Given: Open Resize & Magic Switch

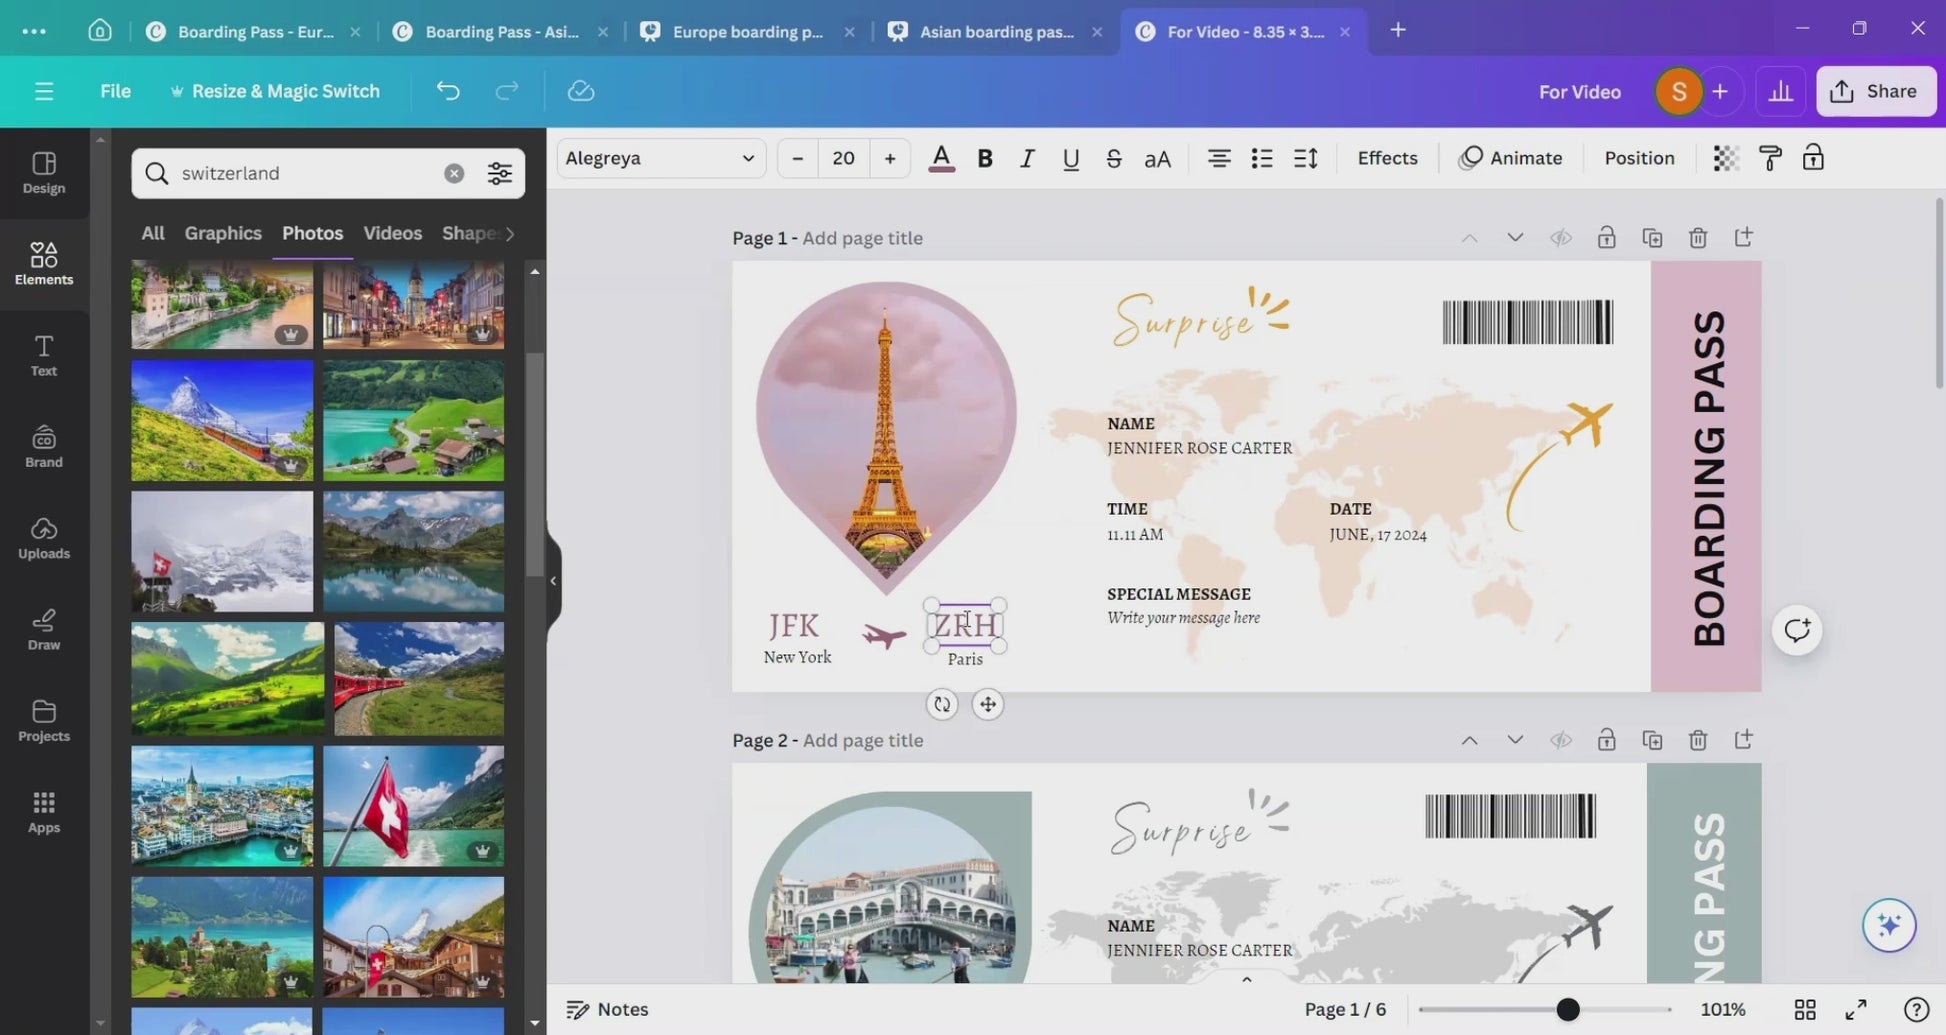Looking at the screenshot, I should (275, 91).
